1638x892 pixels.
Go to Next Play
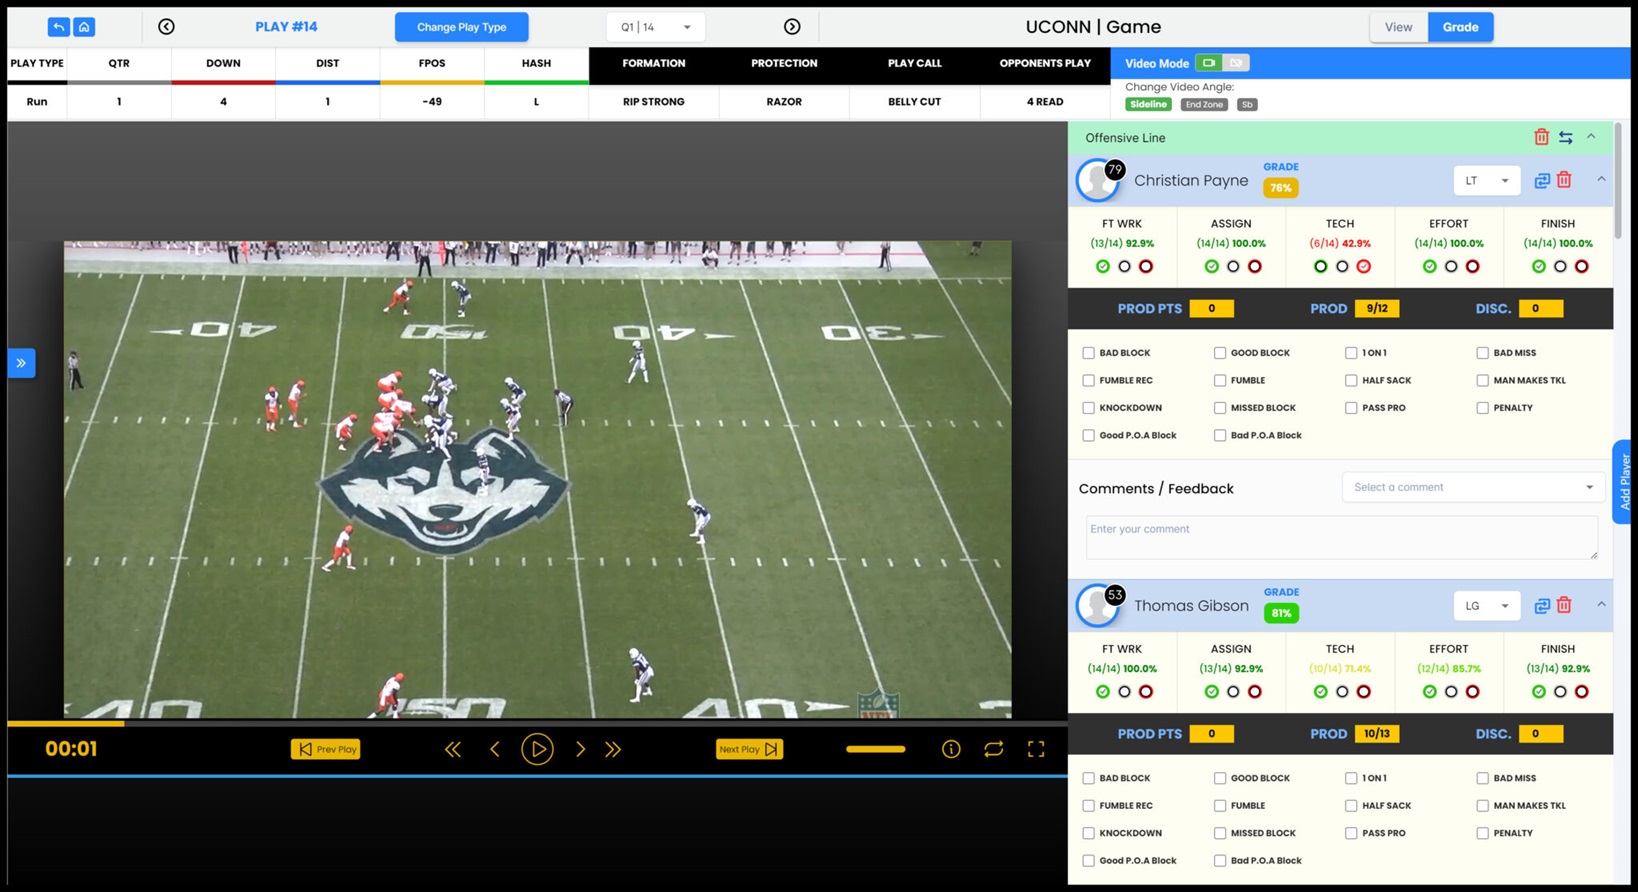tap(748, 749)
